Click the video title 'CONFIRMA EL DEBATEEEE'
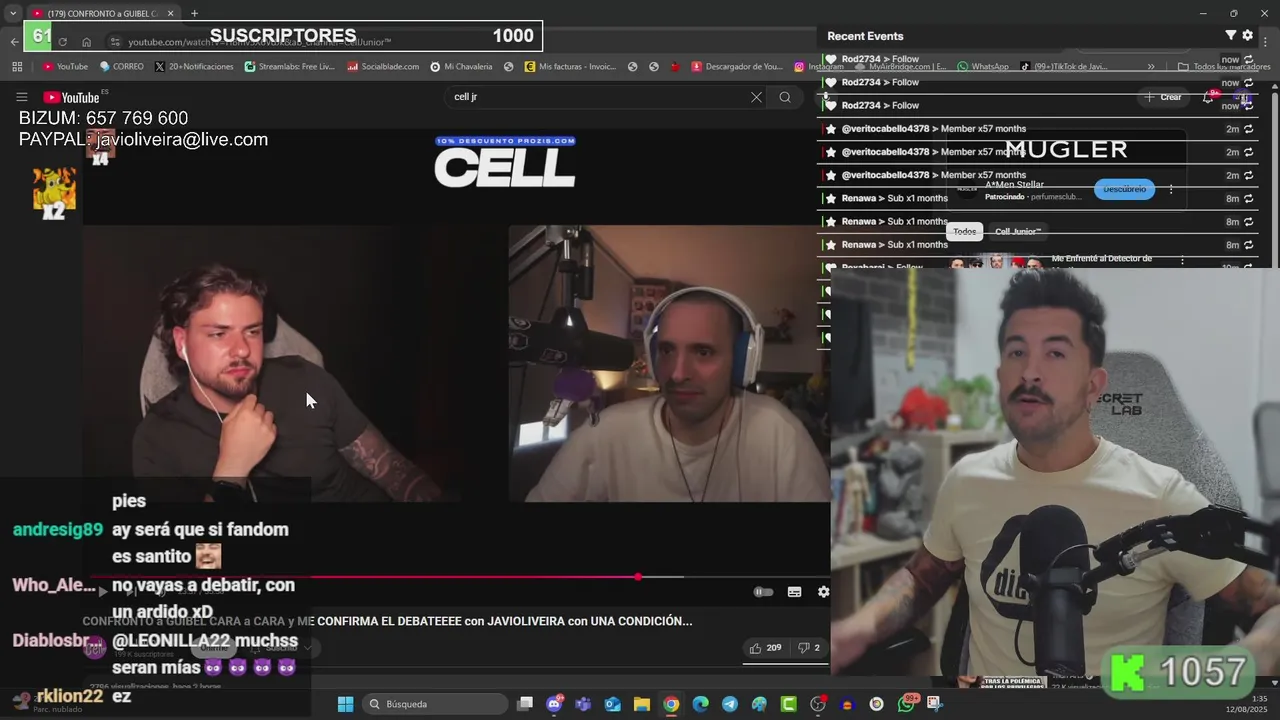1280x720 pixels. 386,621
